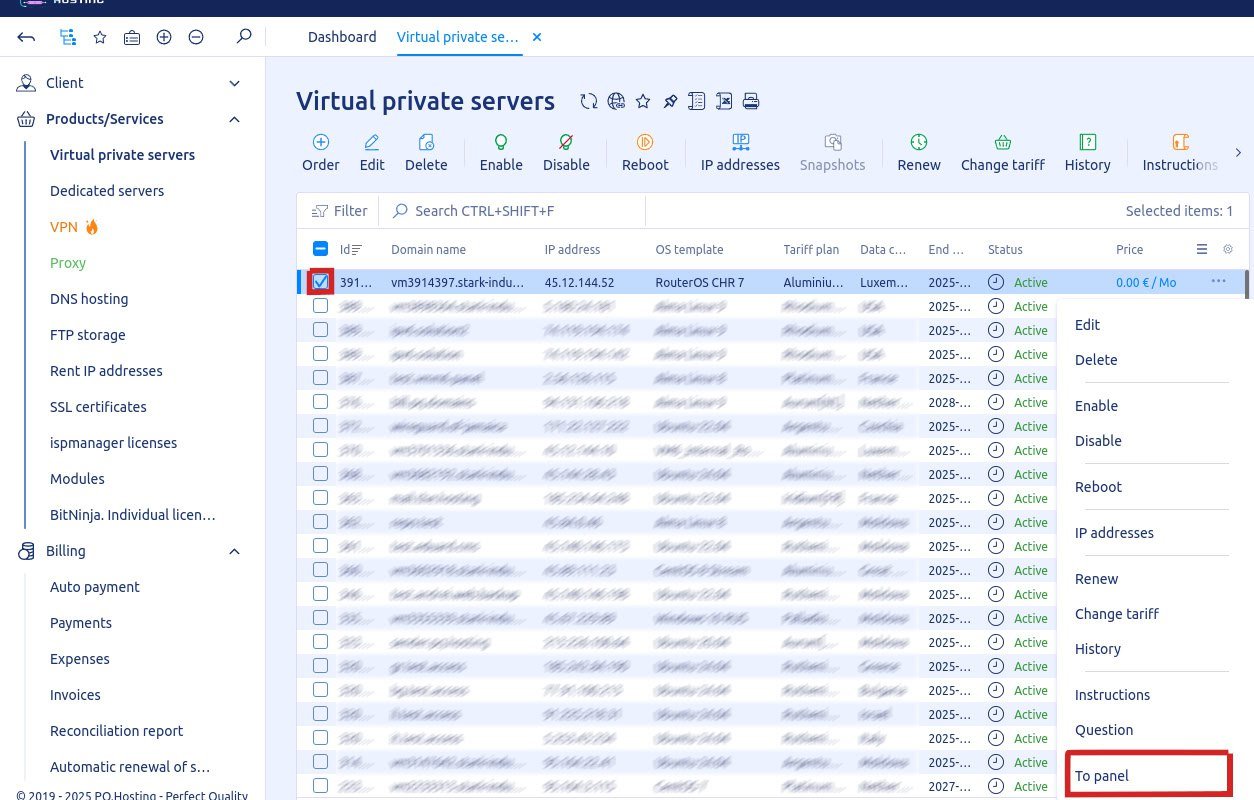Click the Status column header

click(1005, 249)
